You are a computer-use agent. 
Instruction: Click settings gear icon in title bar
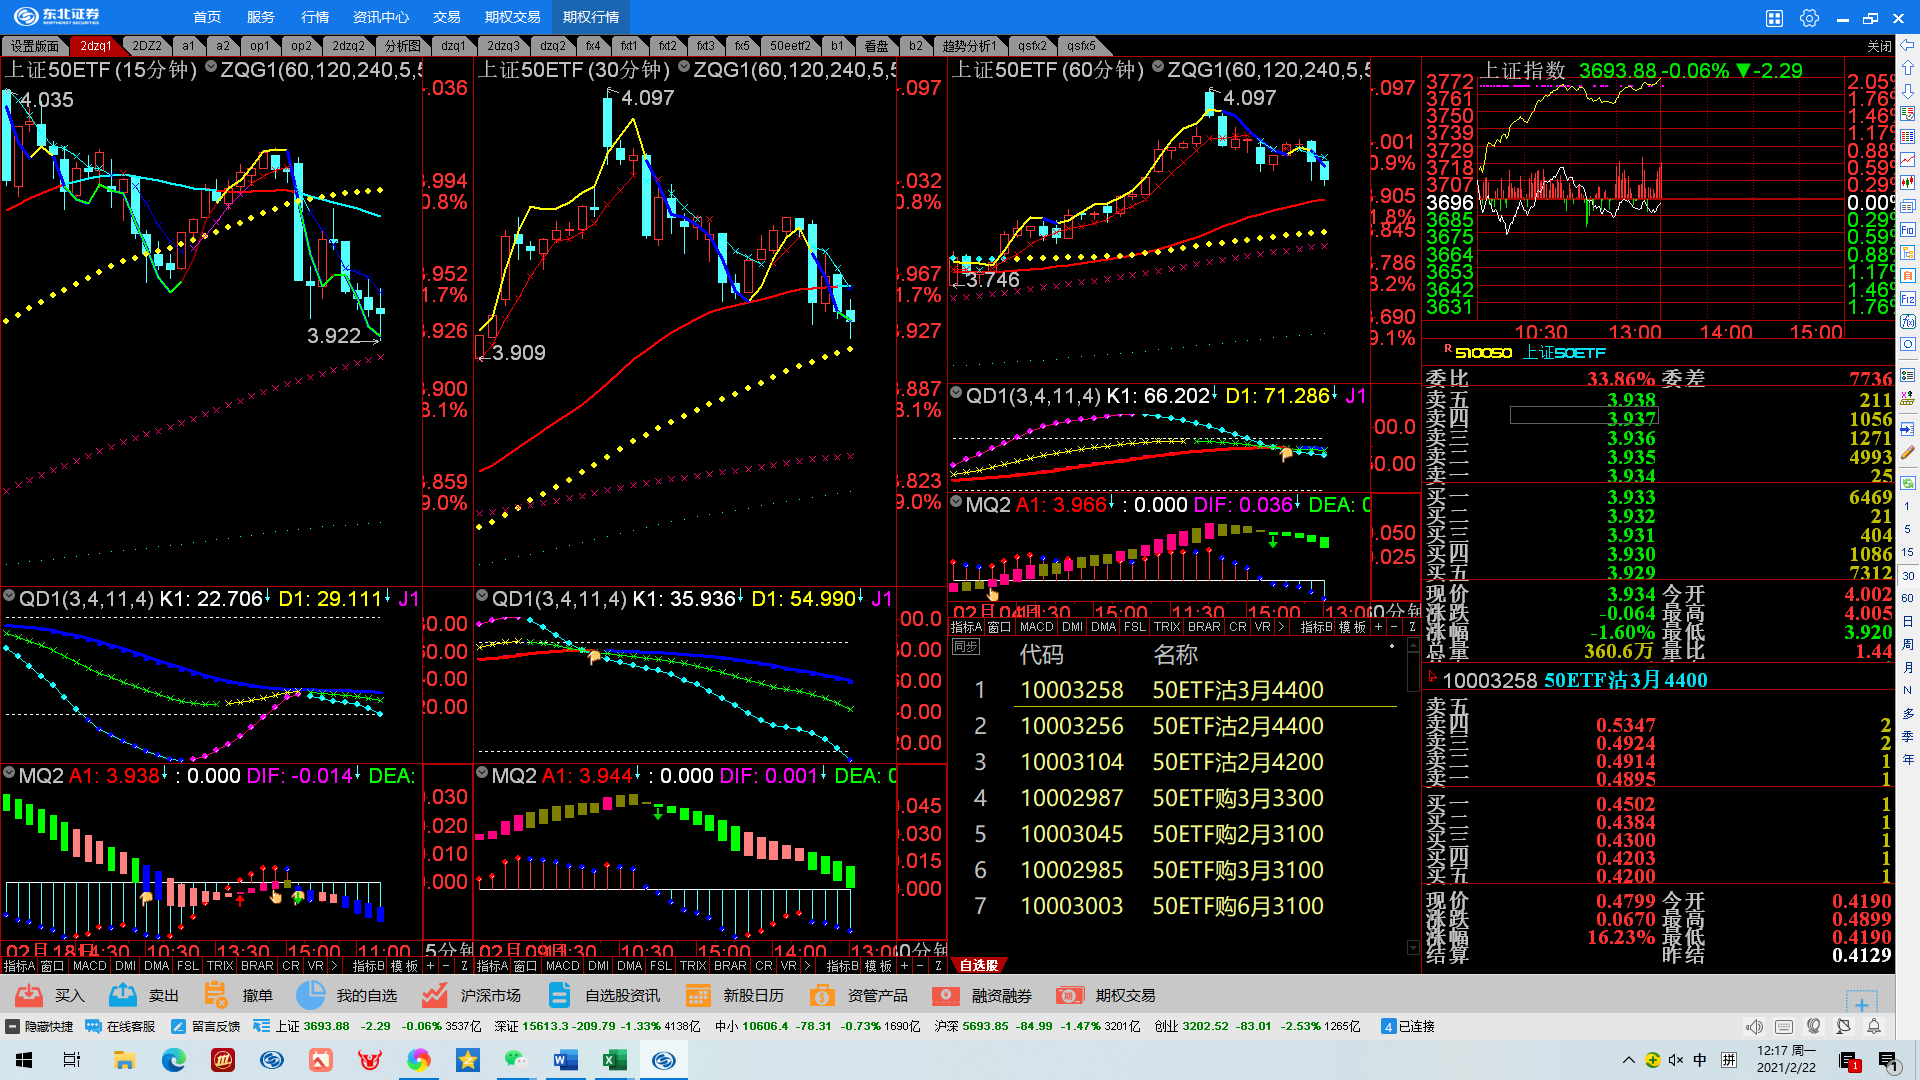tap(1809, 17)
